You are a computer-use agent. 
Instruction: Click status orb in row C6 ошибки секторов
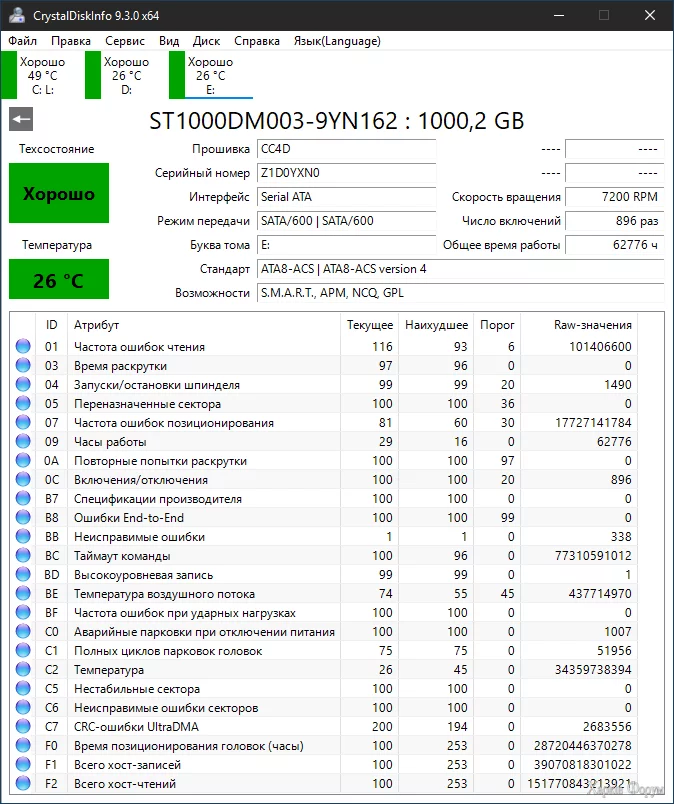[x=23, y=707]
